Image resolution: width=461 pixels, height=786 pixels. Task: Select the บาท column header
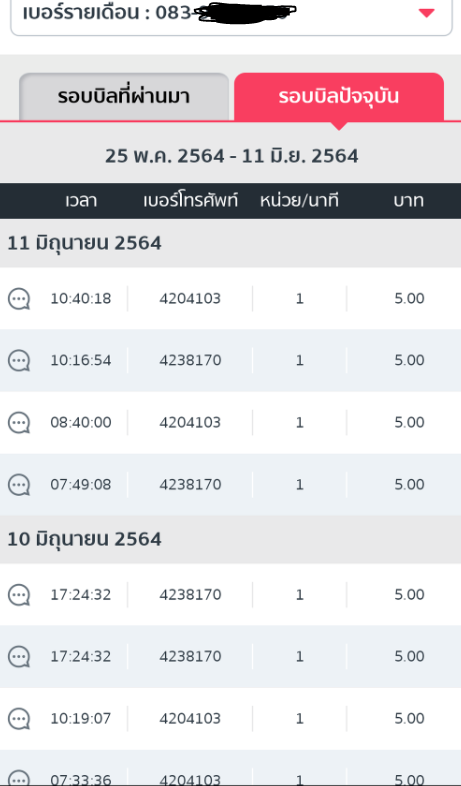point(408,201)
